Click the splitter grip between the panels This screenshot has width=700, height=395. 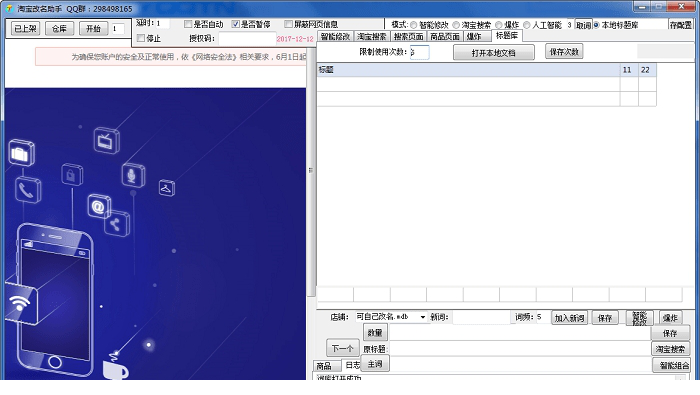(311, 170)
